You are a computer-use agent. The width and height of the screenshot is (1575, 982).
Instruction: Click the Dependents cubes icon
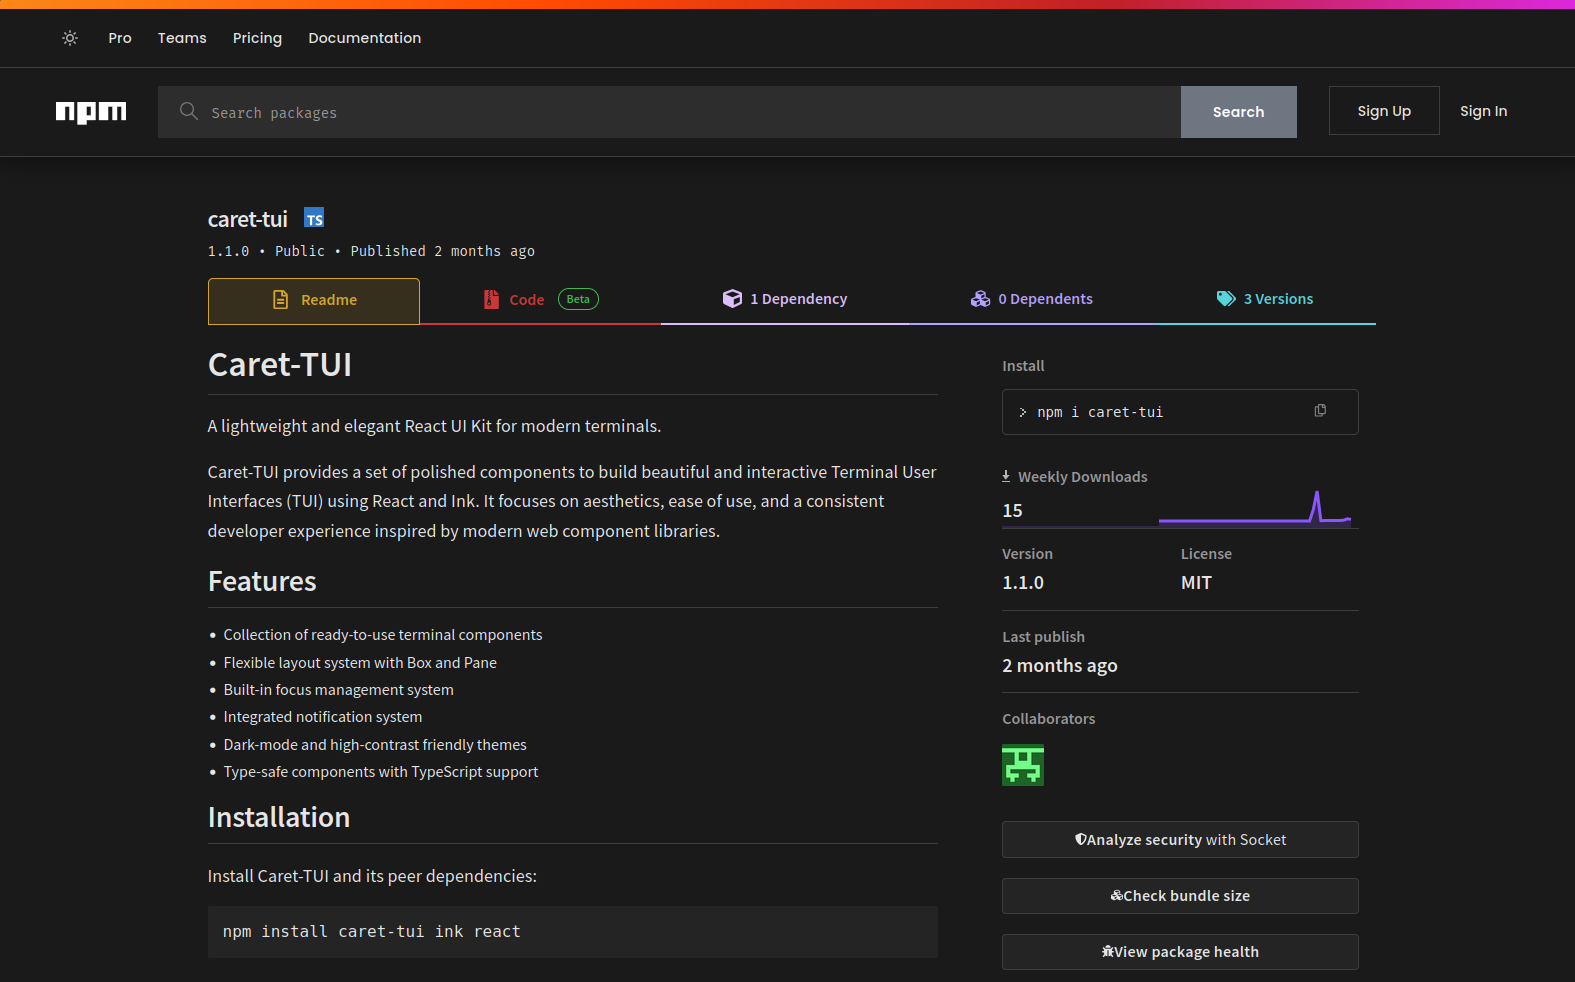coord(980,299)
